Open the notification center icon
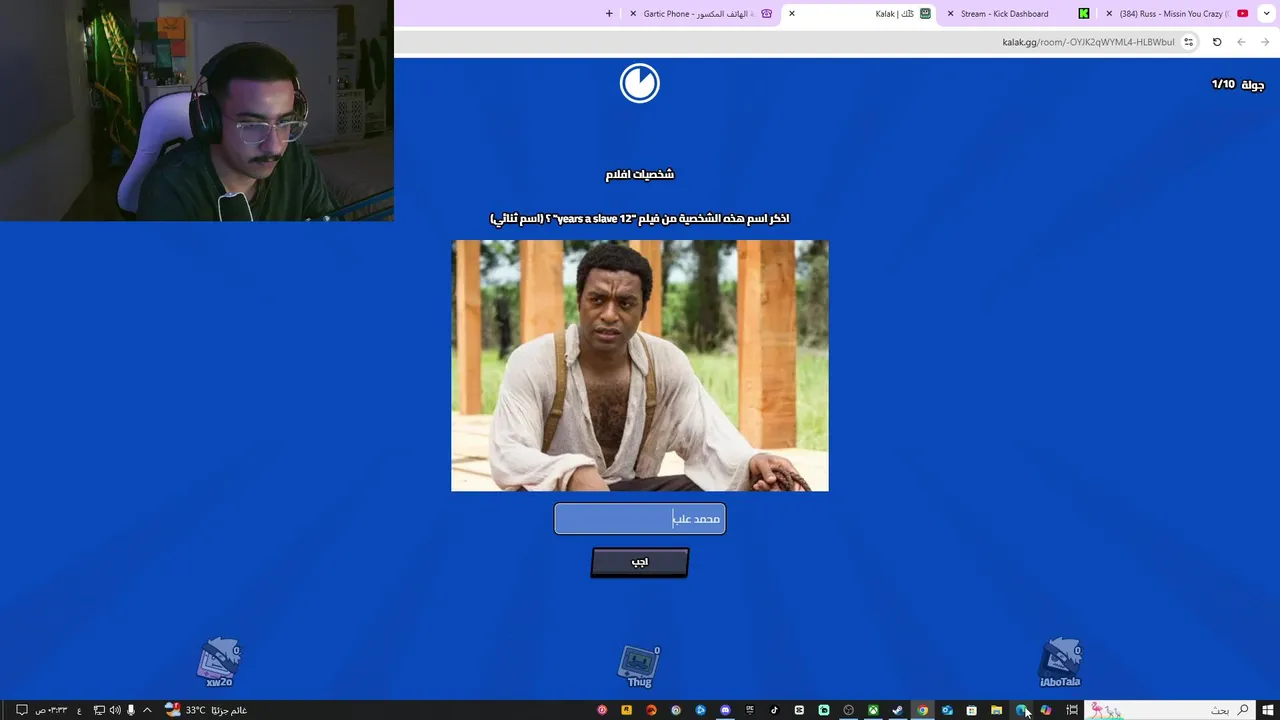The height and width of the screenshot is (720, 1280). click(x=21, y=710)
